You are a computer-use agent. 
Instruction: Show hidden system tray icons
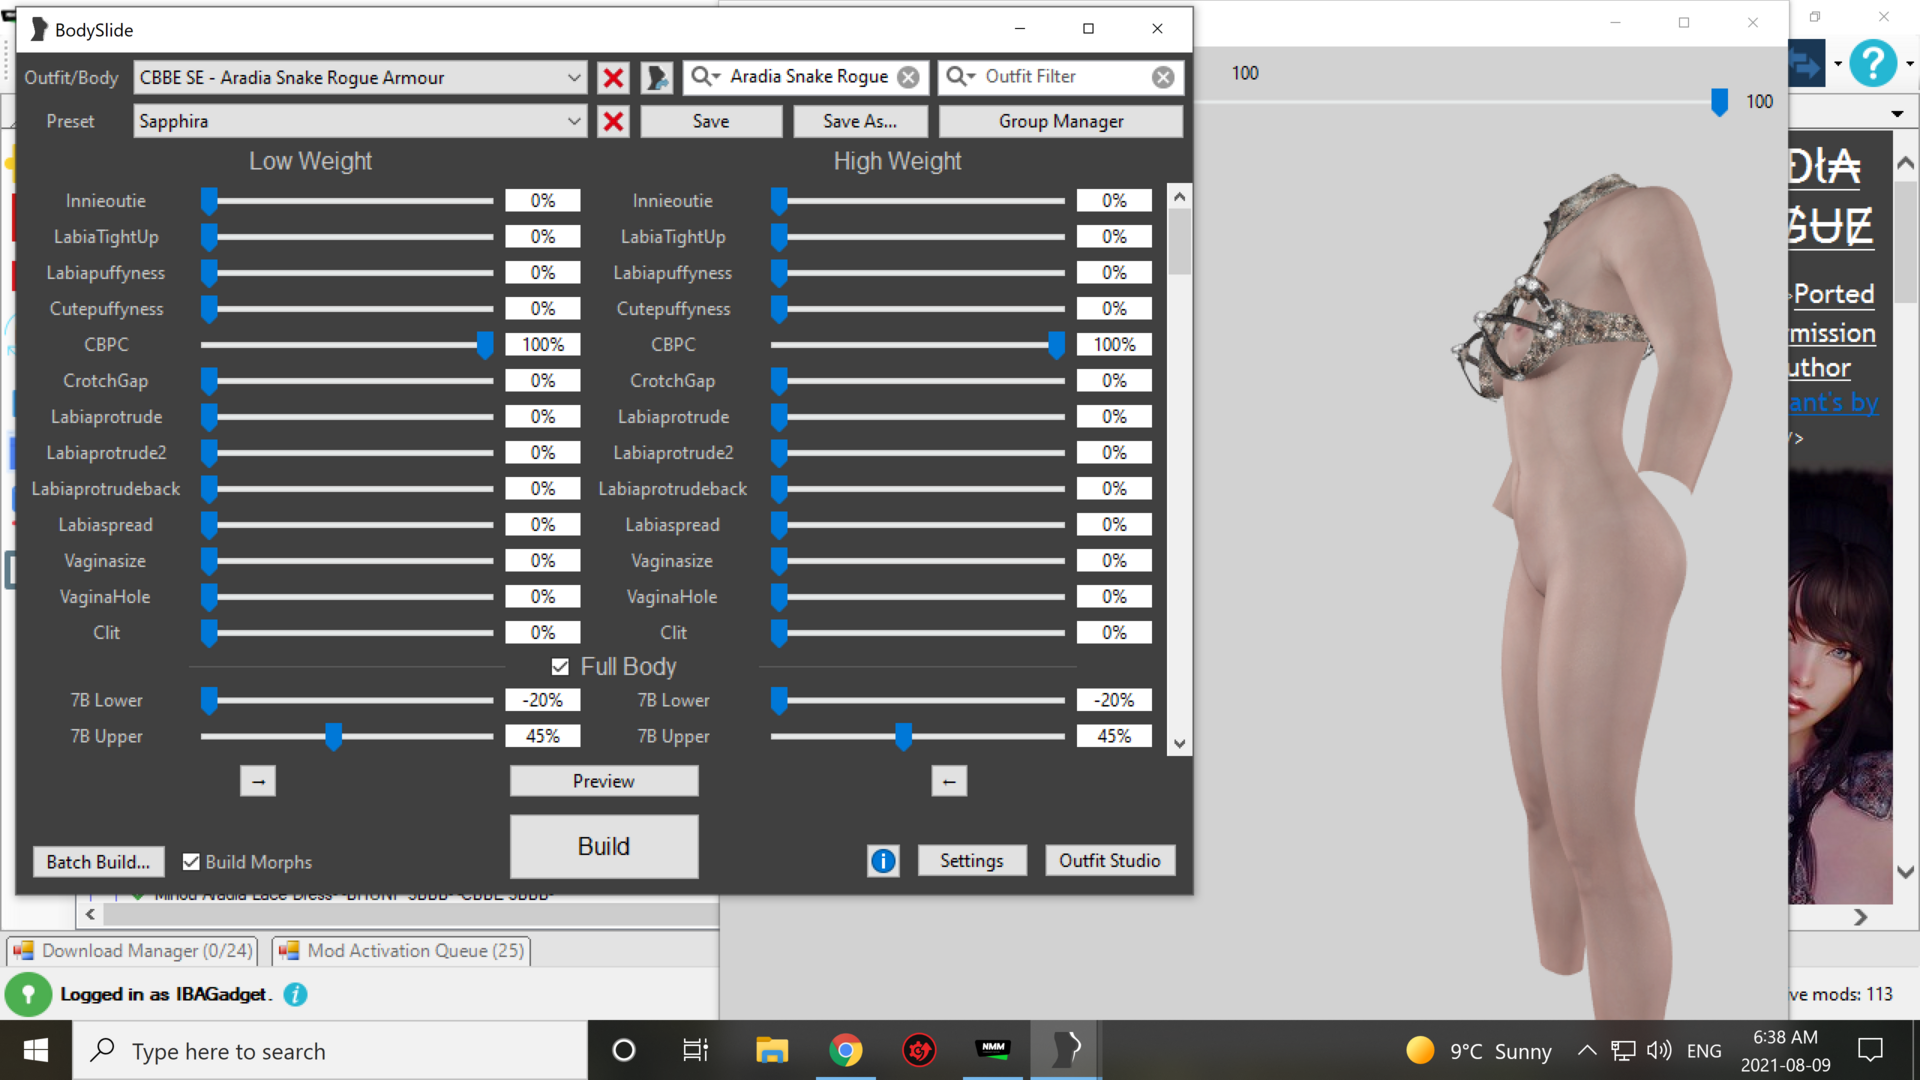[1587, 1050]
